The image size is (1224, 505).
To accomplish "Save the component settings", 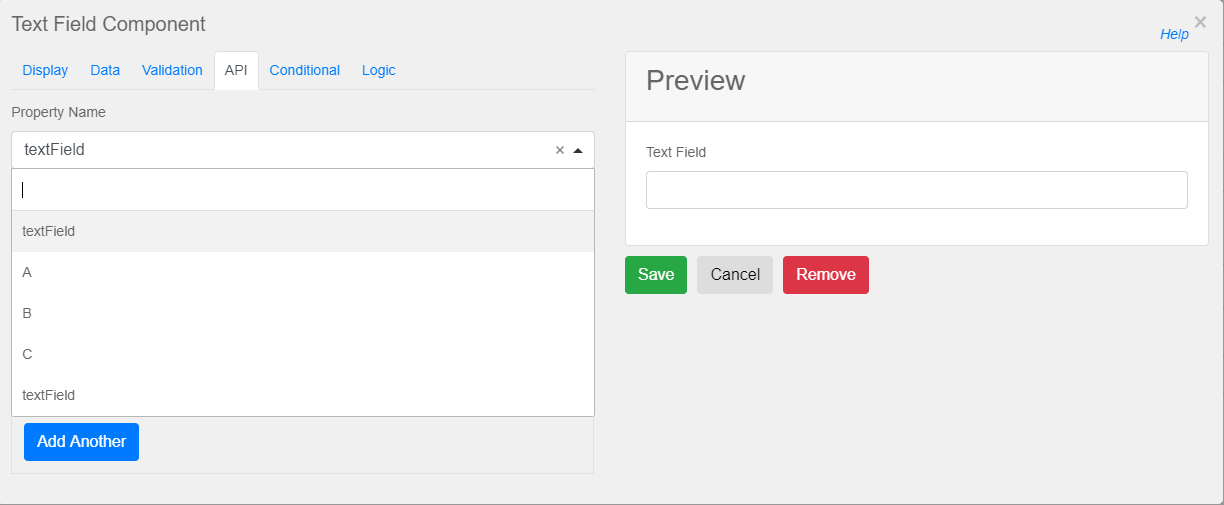I will click(x=656, y=275).
